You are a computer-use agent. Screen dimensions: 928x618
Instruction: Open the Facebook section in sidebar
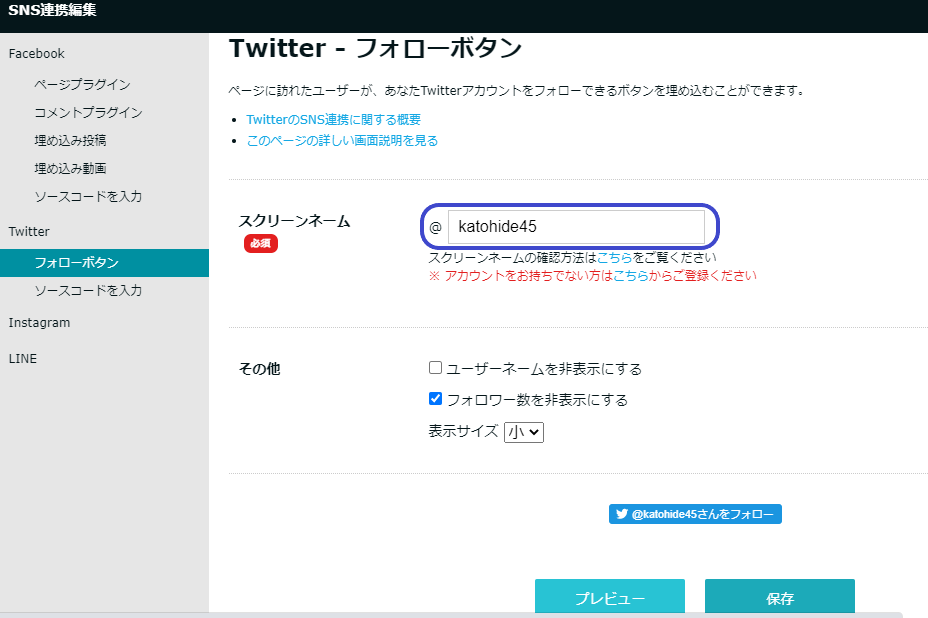point(37,53)
